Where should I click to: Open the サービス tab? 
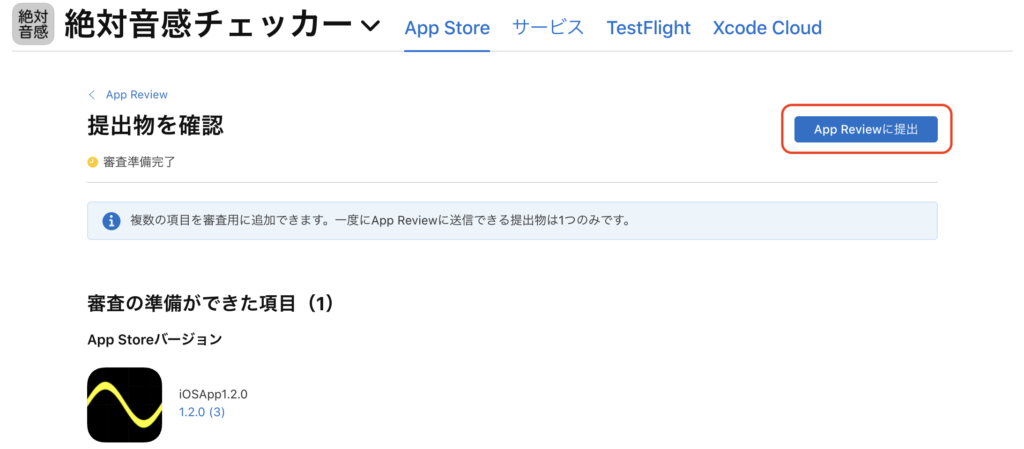tap(548, 28)
